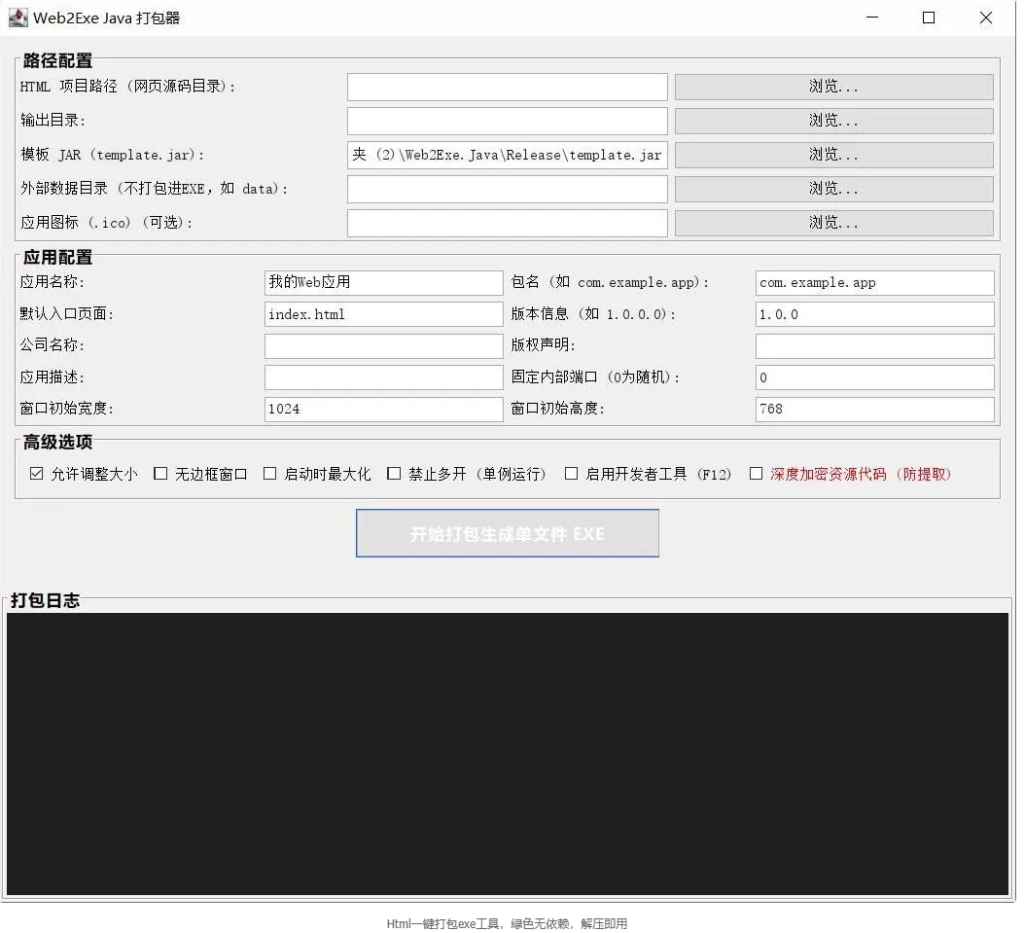Click the 应用描述 label
This screenshot has height=933, width=1024.
pyautogui.click(x=52, y=377)
